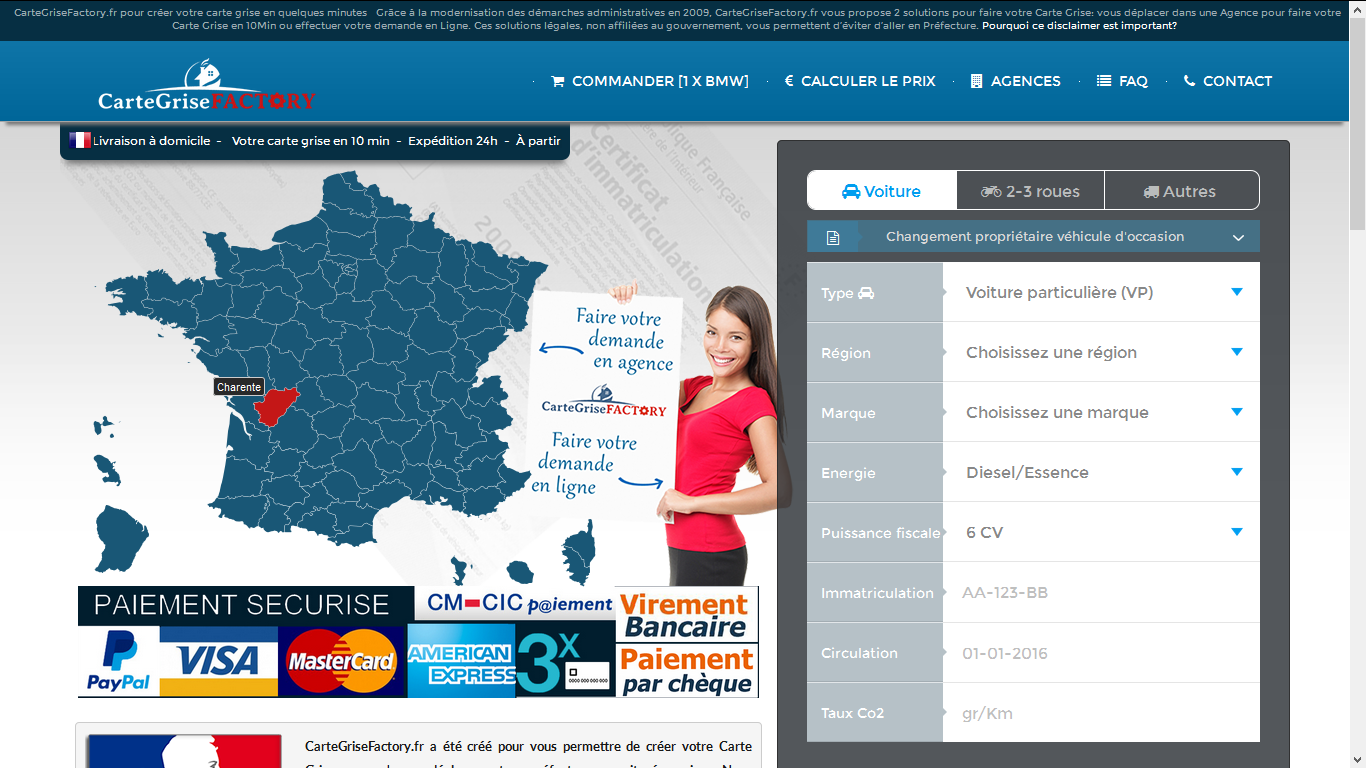Screen dimensions: 1366x768
Task: Click the Livraison à domicile ticker text
Action: tap(151, 141)
